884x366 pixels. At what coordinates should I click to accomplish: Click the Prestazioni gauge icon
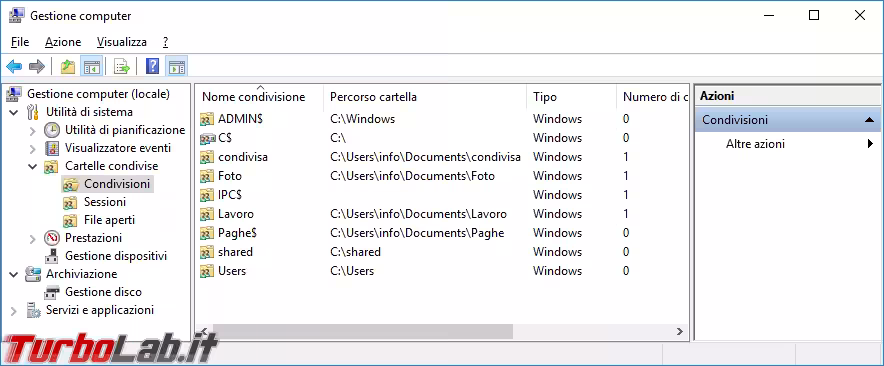(x=52, y=238)
